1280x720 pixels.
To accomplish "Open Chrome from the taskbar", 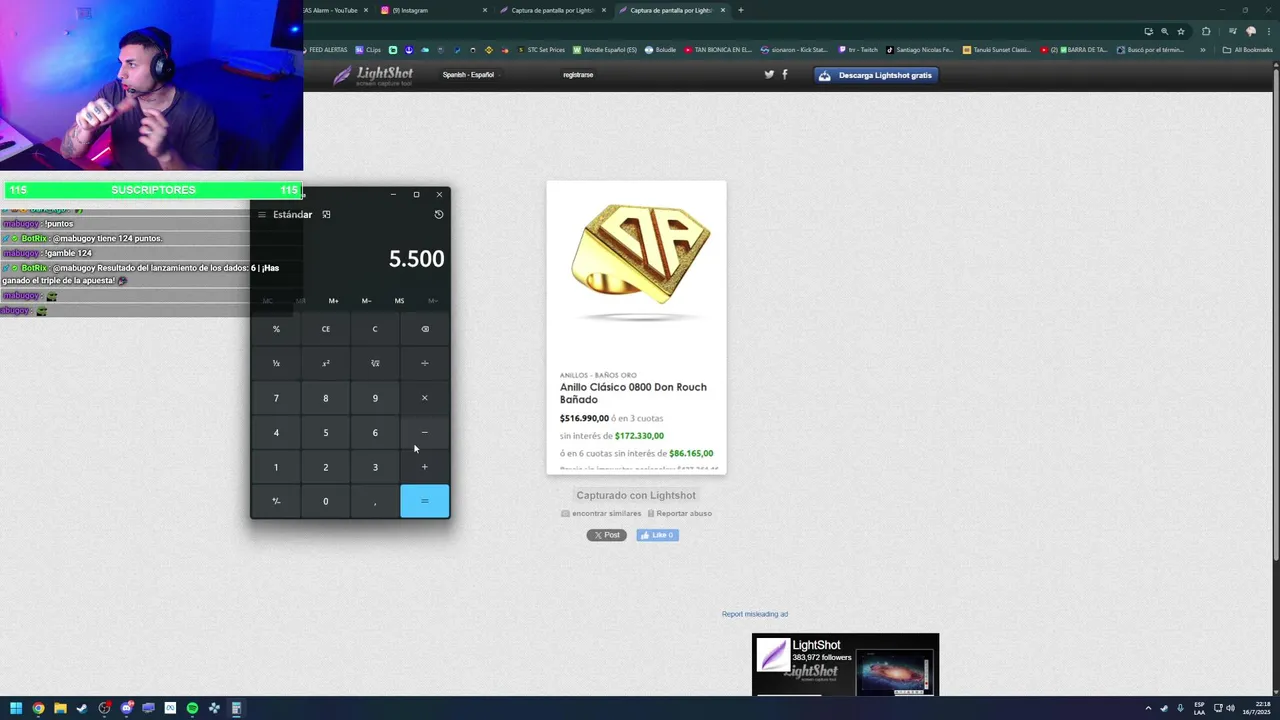I will pyautogui.click(x=38, y=708).
